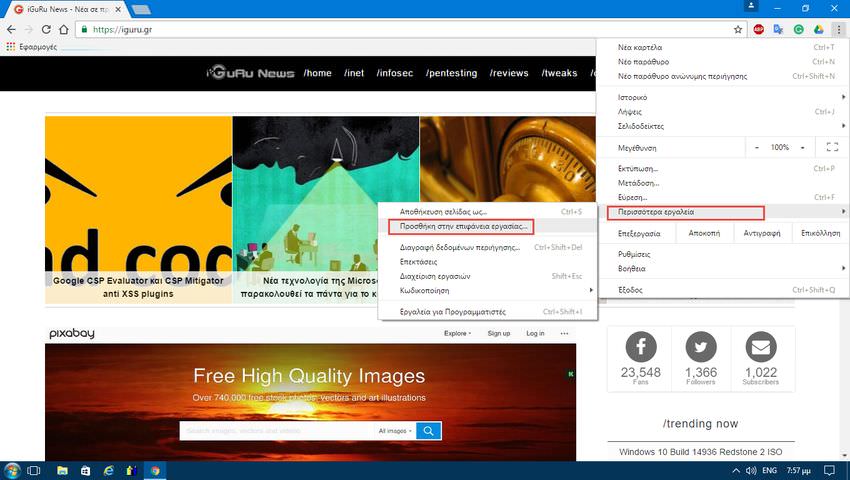Click the Facebook fans circle icon

[x=640, y=348]
